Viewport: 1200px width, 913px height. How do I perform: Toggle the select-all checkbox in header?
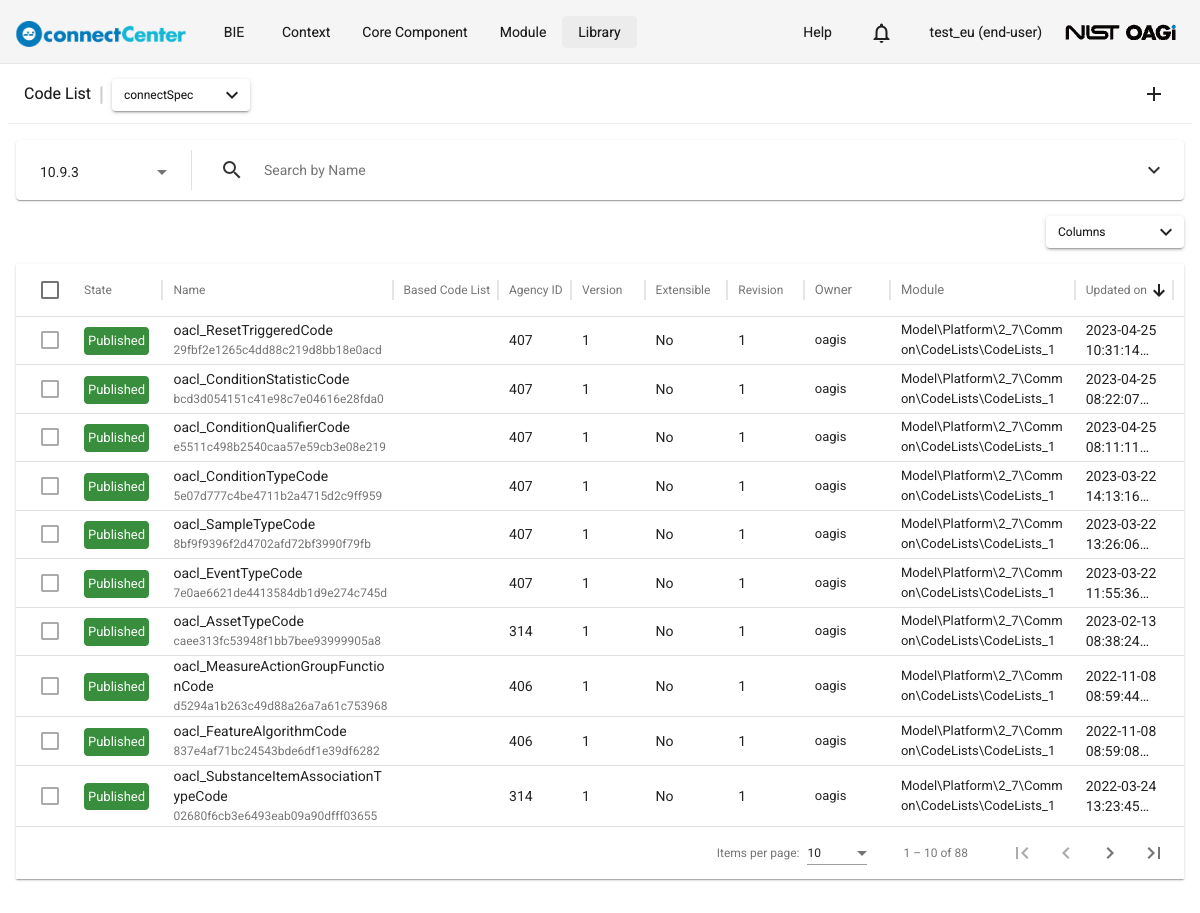(x=50, y=290)
